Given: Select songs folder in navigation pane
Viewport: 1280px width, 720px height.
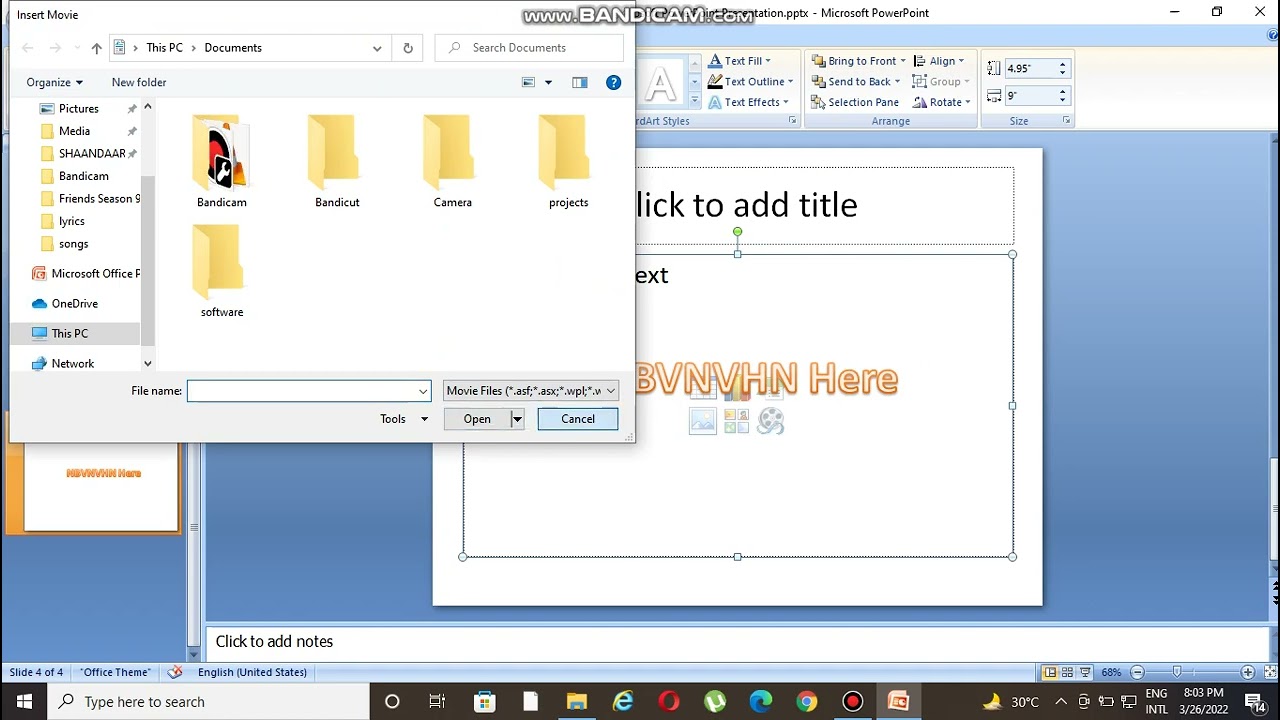Looking at the screenshot, I should pyautogui.click(x=73, y=244).
